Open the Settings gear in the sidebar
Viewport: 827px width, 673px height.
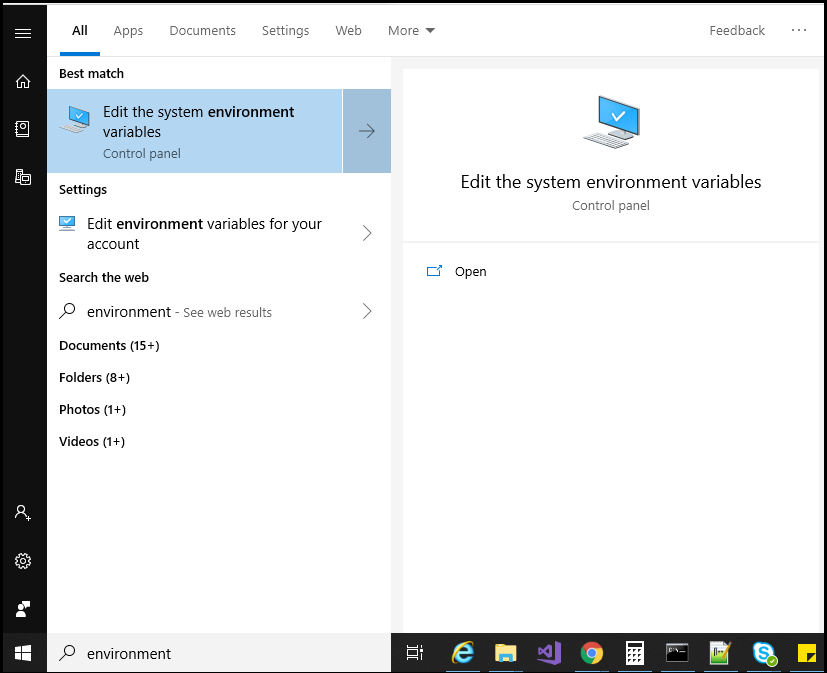(23, 561)
